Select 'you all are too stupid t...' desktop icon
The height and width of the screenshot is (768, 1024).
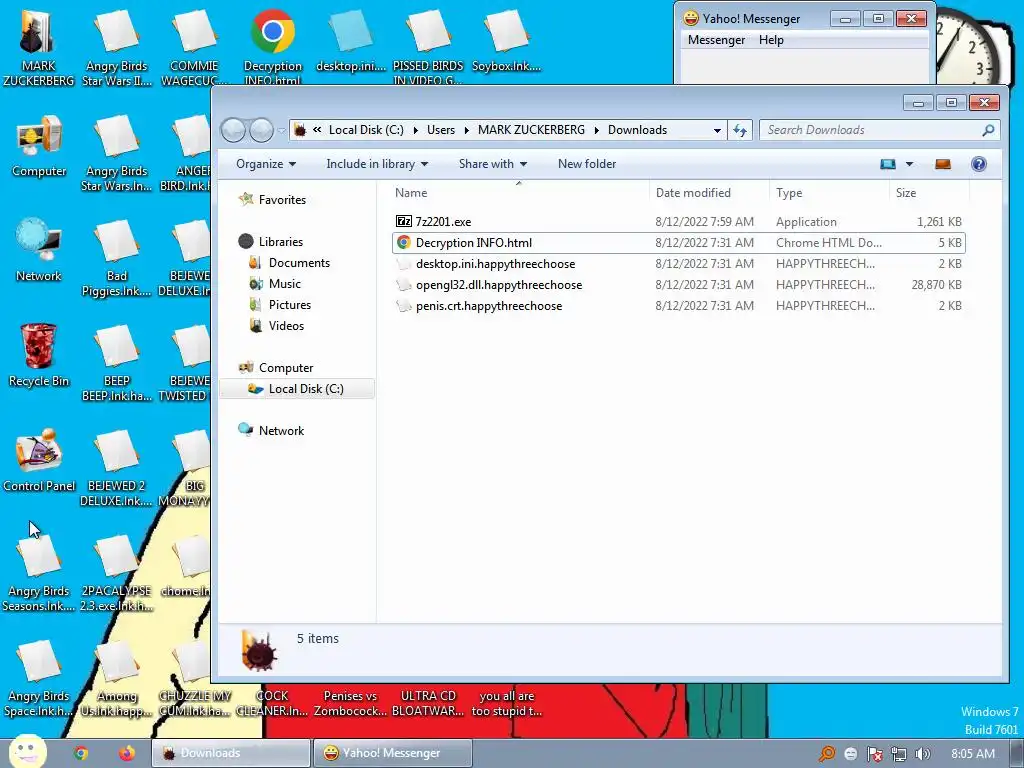point(506,703)
